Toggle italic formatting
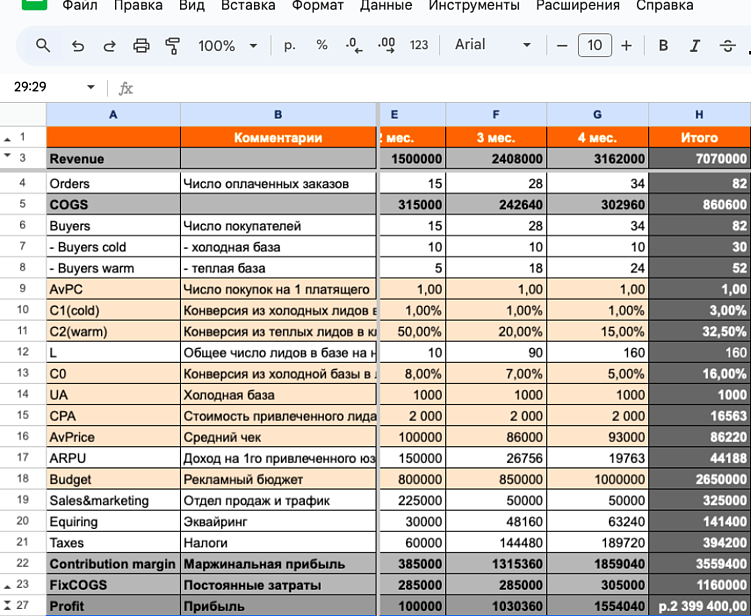The image size is (751, 616). click(695, 46)
